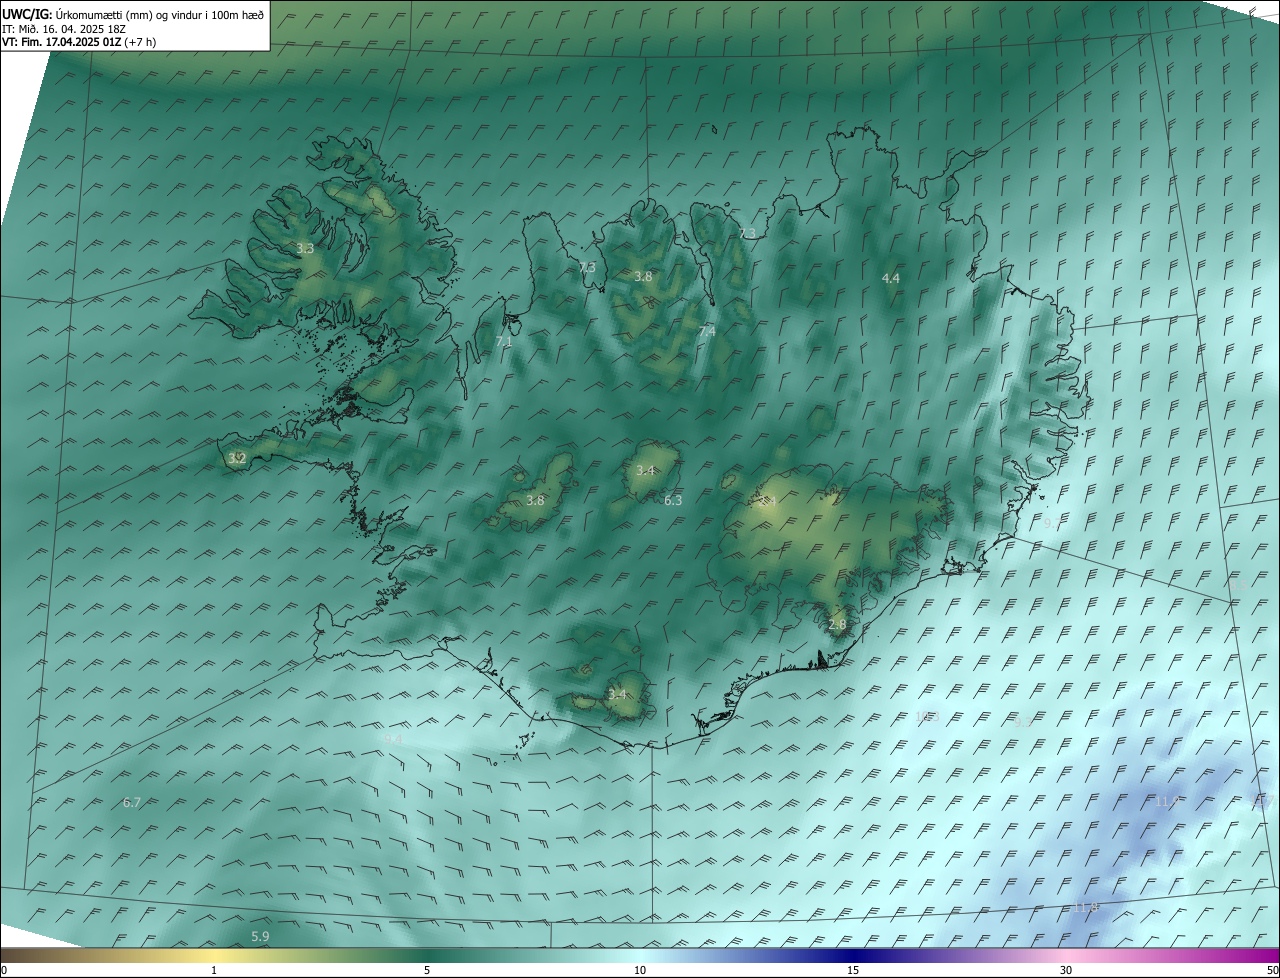This screenshot has height=978, width=1280.
Task: Click the 9.7 value off the east coast
Action: point(1052,523)
